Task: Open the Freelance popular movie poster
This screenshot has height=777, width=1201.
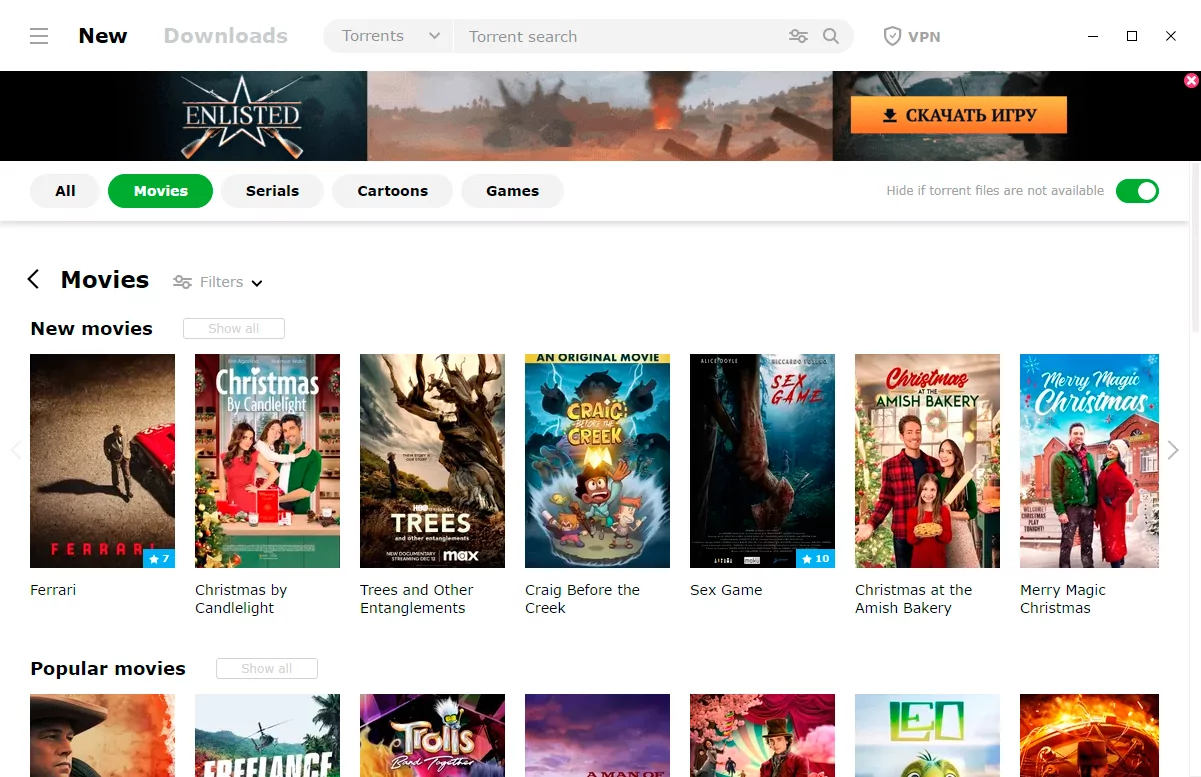Action: click(x=267, y=735)
